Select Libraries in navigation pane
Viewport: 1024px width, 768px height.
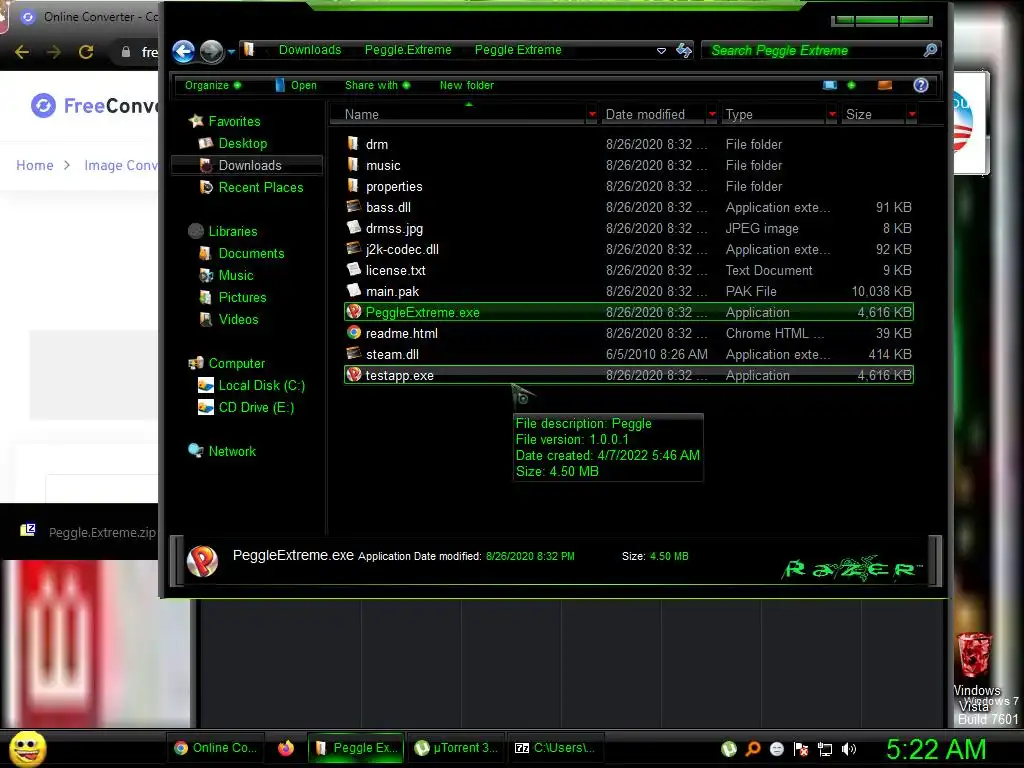point(232,231)
